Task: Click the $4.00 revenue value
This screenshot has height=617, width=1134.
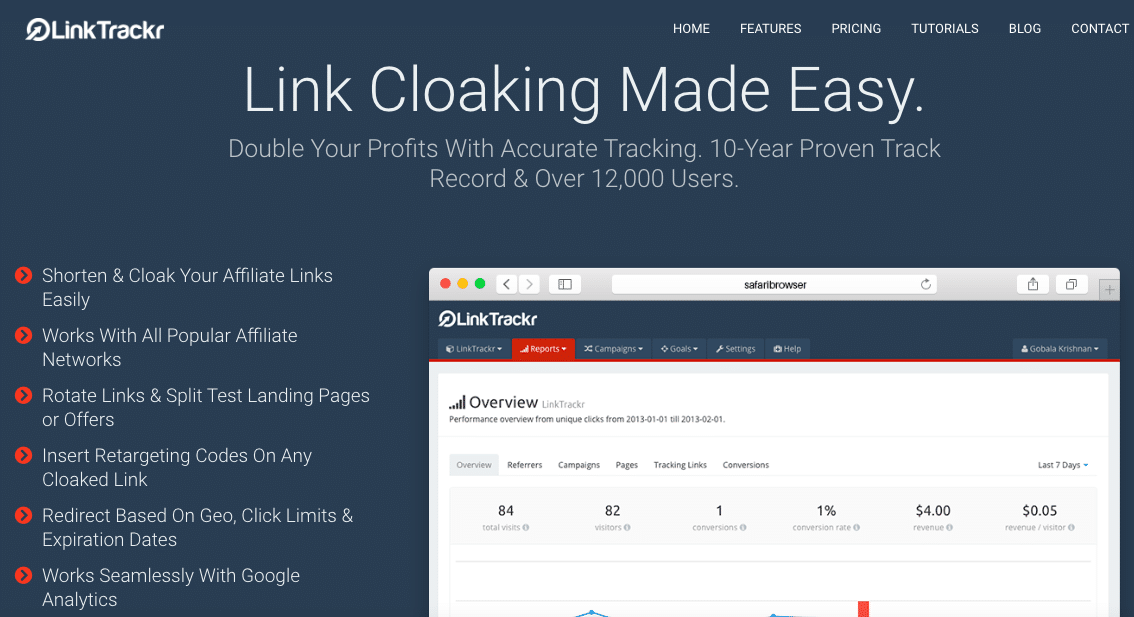Action: pyautogui.click(x=933, y=511)
